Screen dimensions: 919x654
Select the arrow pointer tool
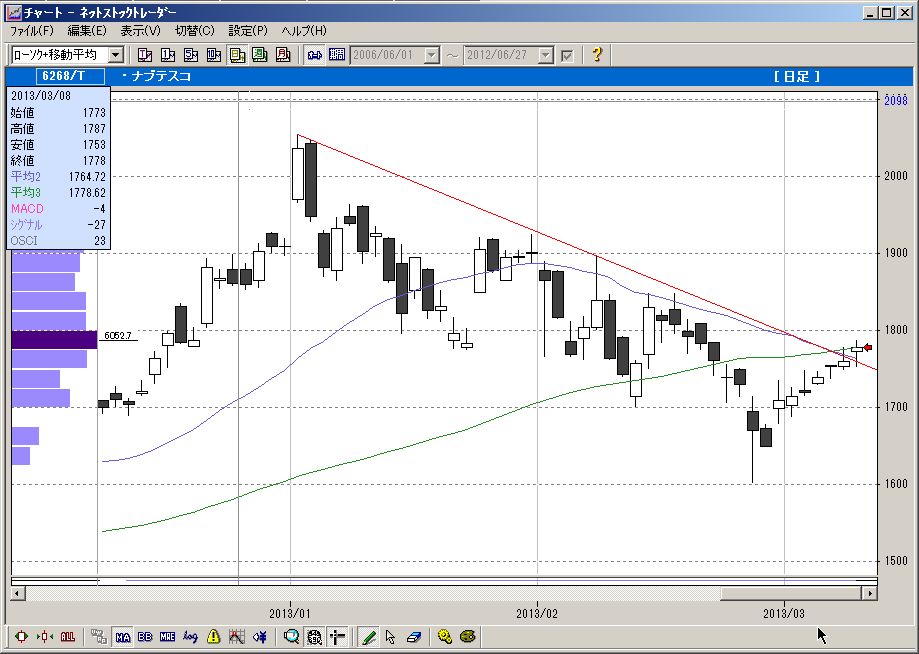point(390,636)
